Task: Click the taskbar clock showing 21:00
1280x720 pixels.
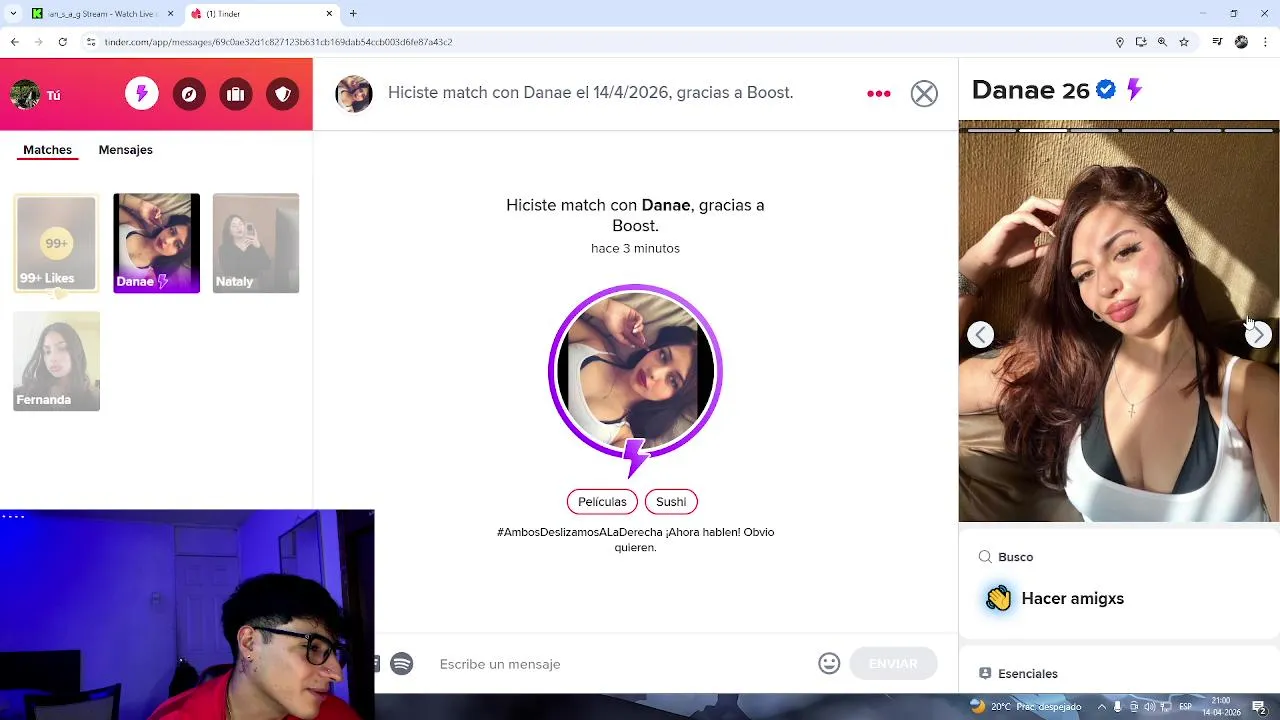Action: 1221,707
